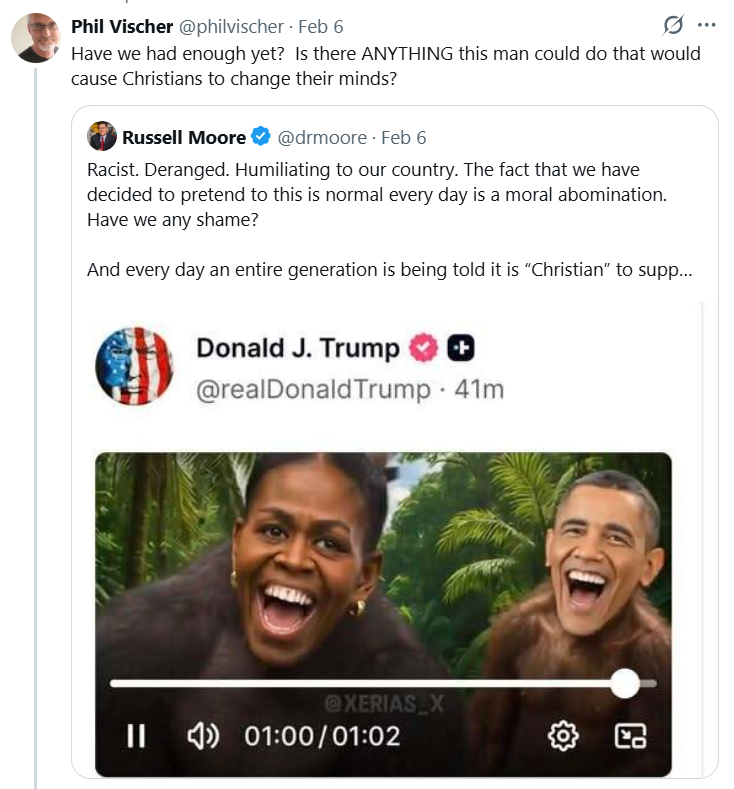Click the circle-slash icon beside the ellipsis
The image size is (734, 789).
(674, 25)
